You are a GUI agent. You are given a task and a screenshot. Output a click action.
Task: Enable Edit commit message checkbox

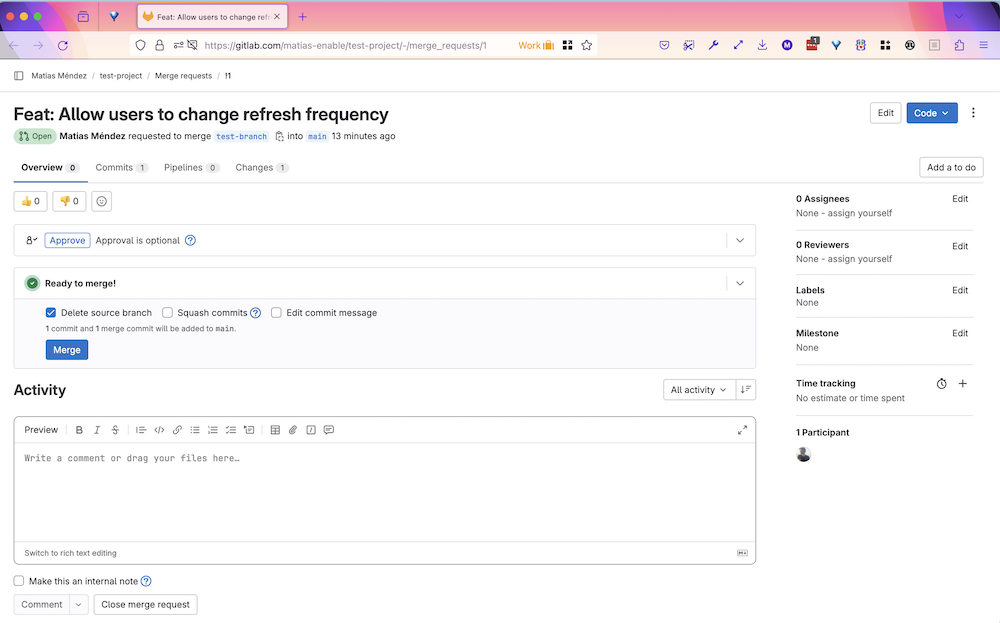click(276, 312)
